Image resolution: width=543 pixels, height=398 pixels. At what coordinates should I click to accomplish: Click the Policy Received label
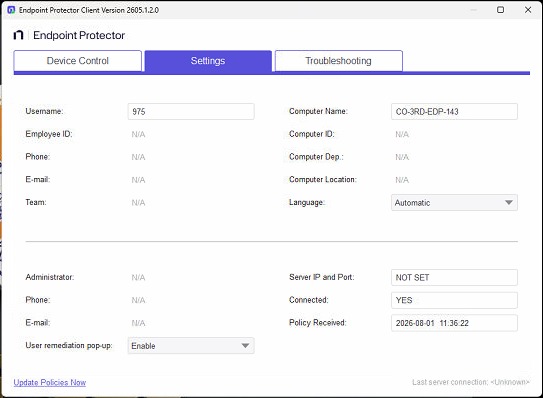[318, 323]
